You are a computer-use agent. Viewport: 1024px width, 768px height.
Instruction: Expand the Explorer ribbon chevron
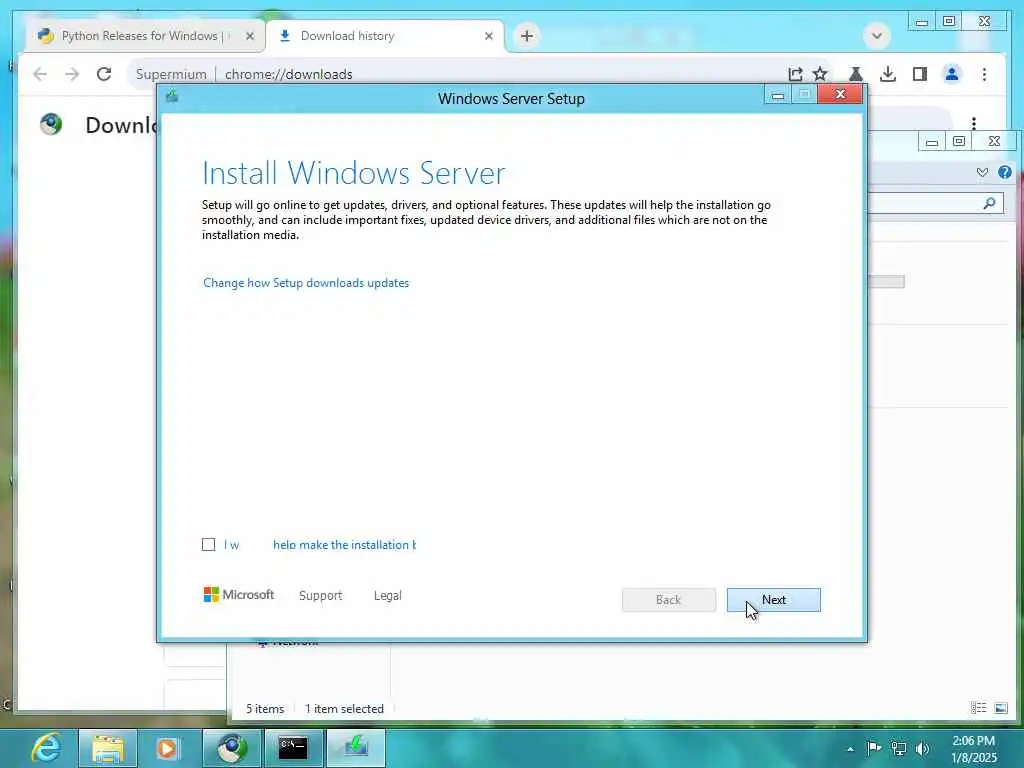[982, 172]
